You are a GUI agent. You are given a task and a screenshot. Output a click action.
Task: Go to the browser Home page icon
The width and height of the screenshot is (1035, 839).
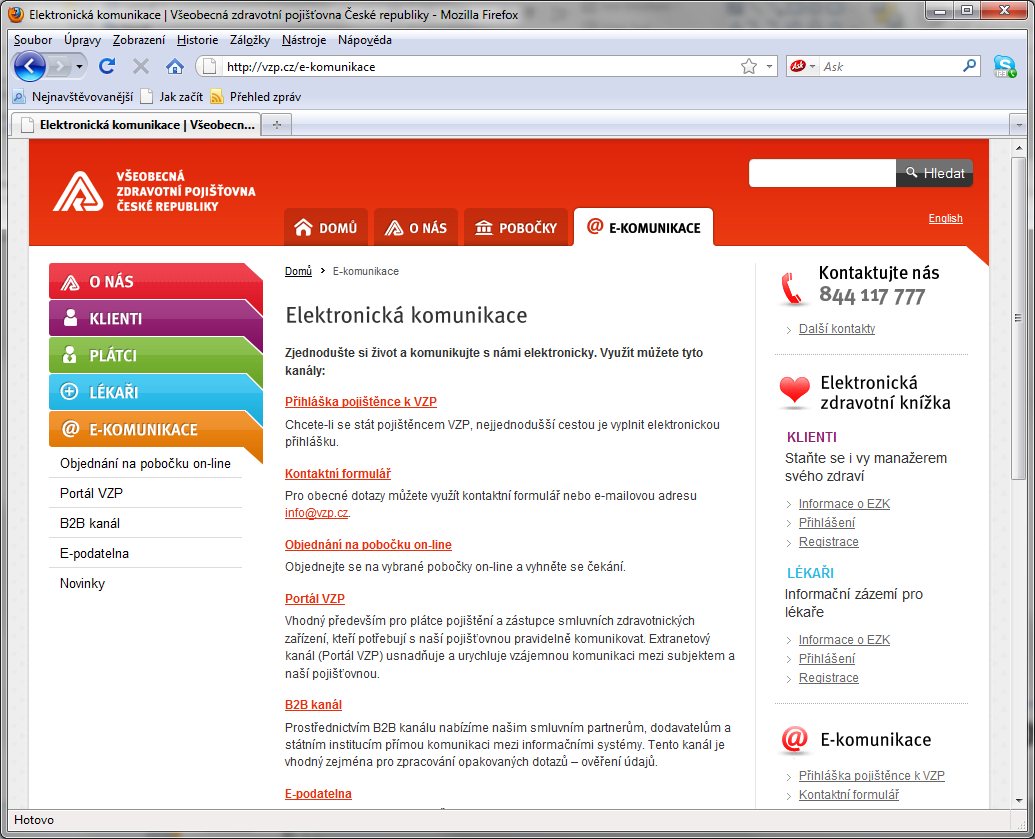click(174, 66)
